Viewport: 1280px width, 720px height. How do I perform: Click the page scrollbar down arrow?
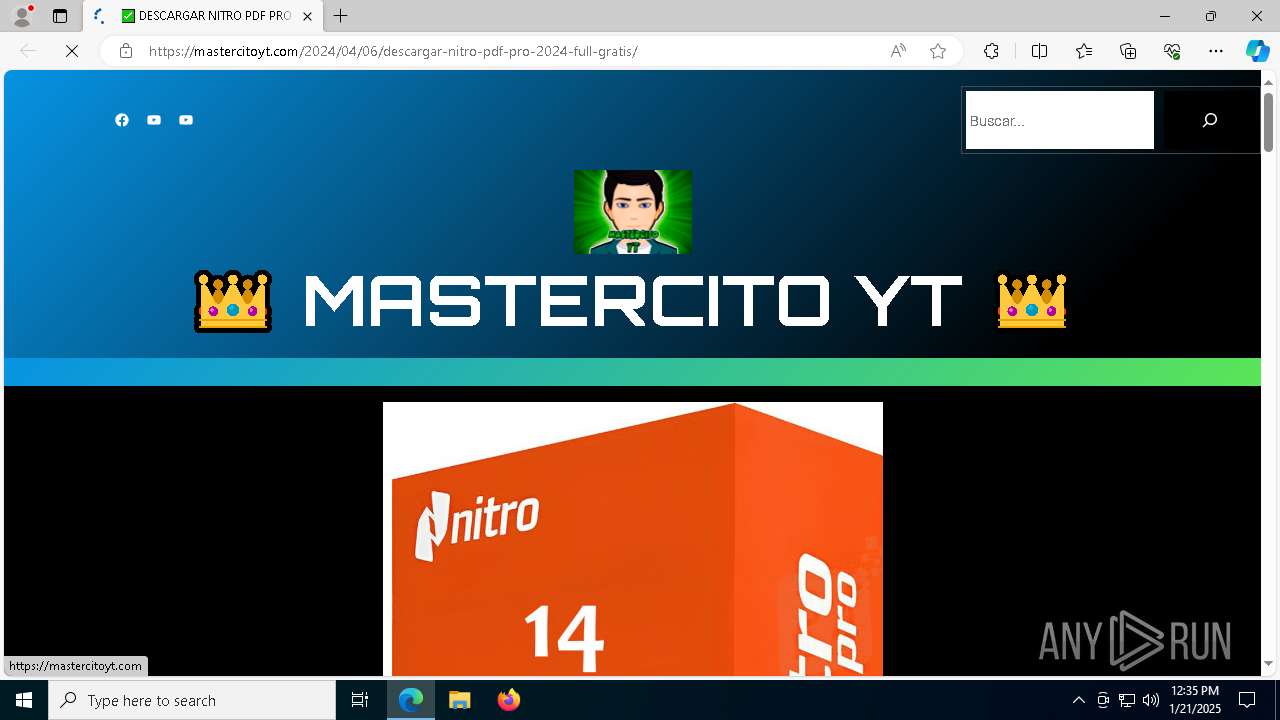point(1269,663)
